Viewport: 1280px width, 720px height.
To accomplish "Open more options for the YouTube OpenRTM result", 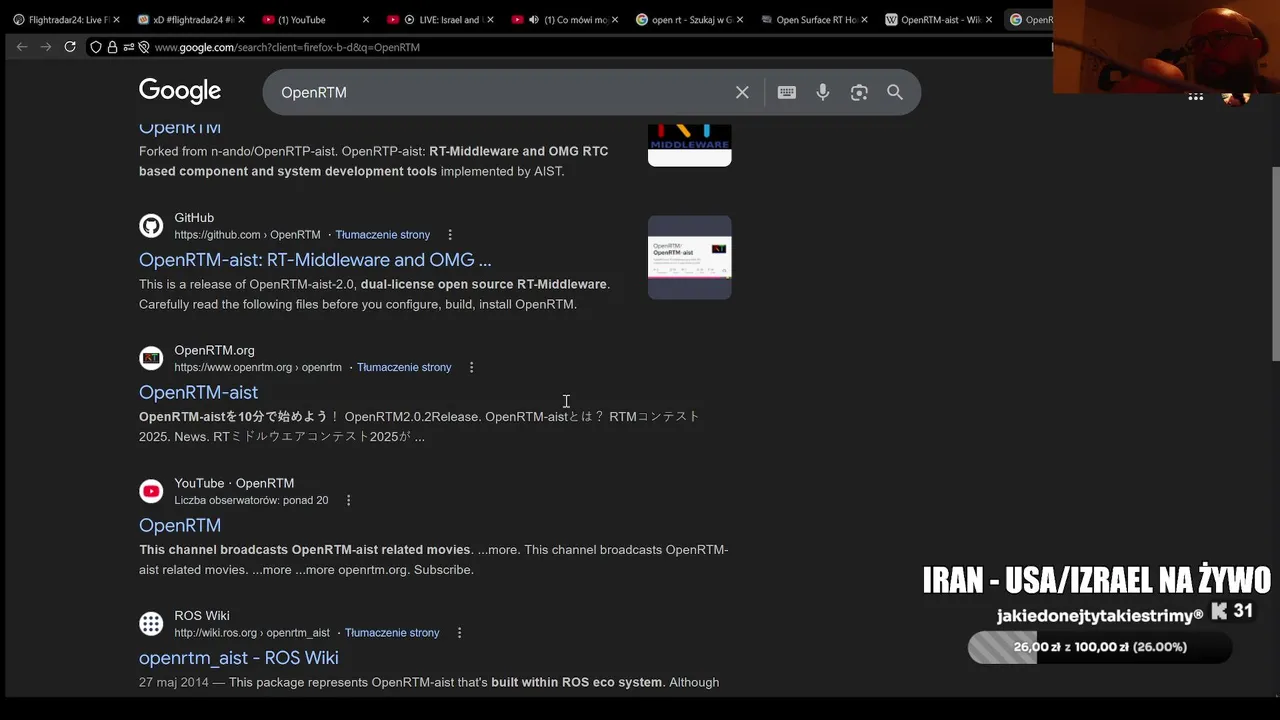I will (x=349, y=500).
